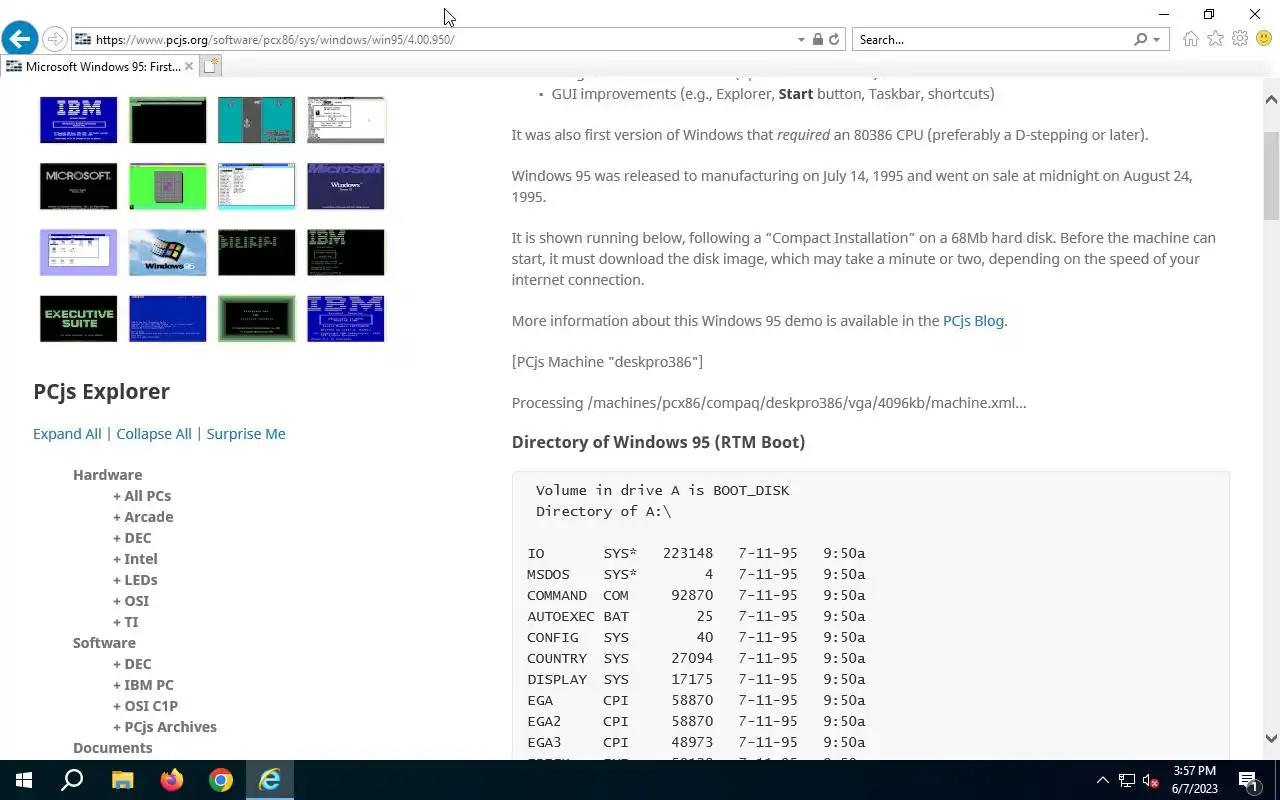1280x800 pixels.
Task: Click the AUTOEXEC BAT directory row
Action: [696, 616]
